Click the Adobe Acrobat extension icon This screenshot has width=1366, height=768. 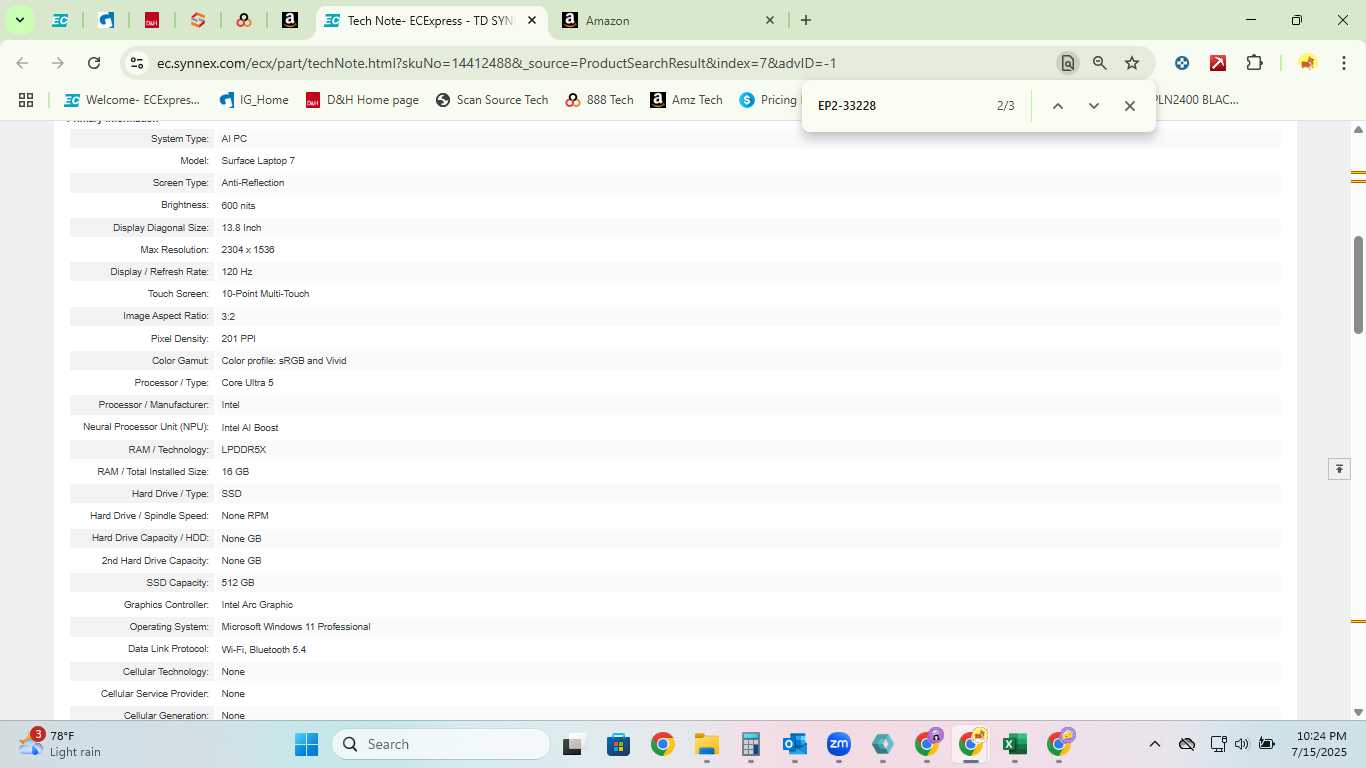coord(1218,63)
